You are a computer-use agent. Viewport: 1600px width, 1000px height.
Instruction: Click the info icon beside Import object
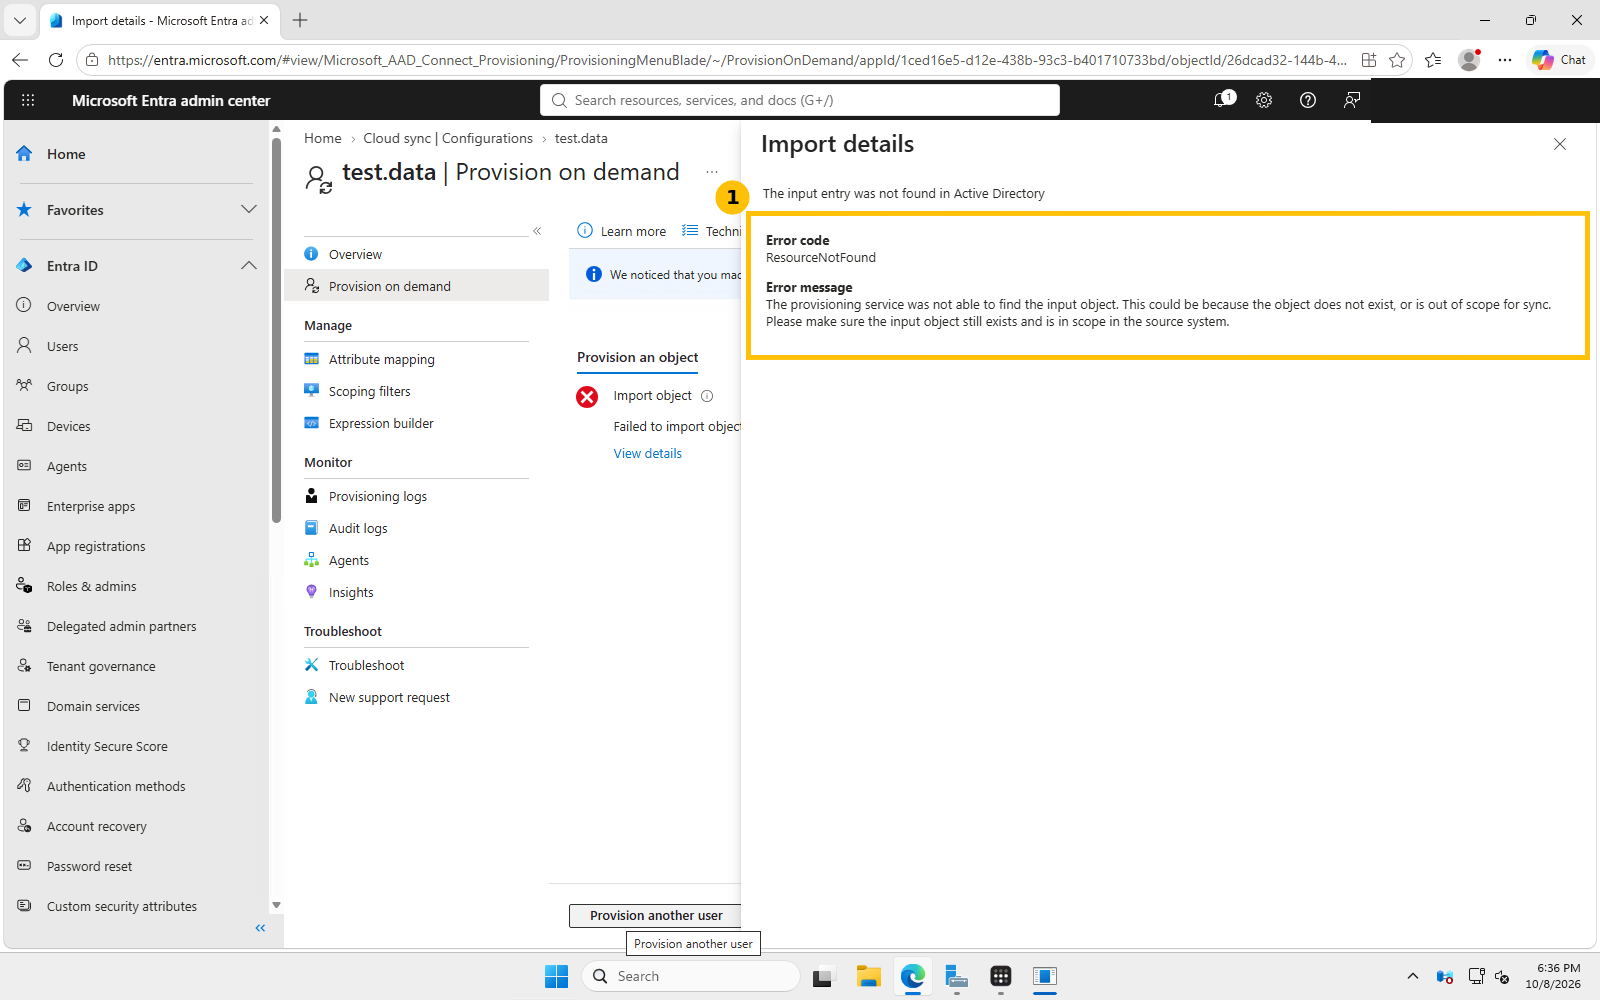(707, 396)
